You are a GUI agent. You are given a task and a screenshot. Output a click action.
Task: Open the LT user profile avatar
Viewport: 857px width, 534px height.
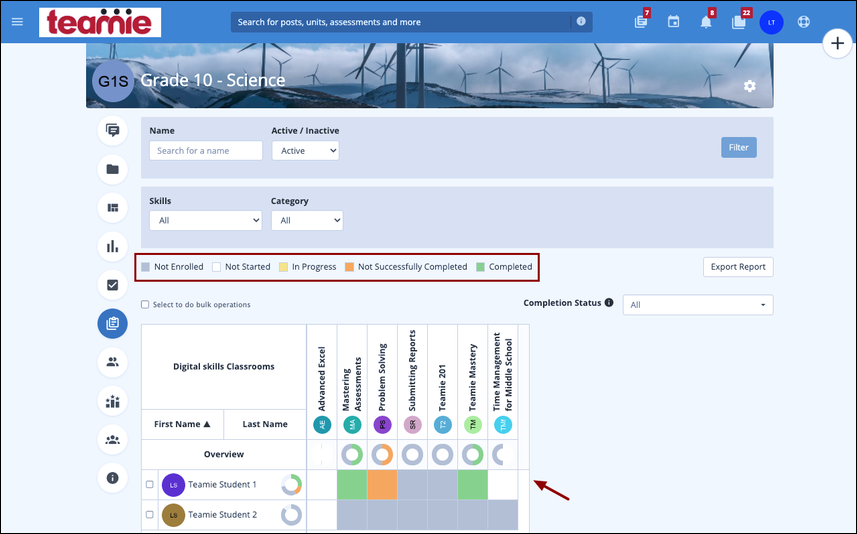[x=771, y=22]
